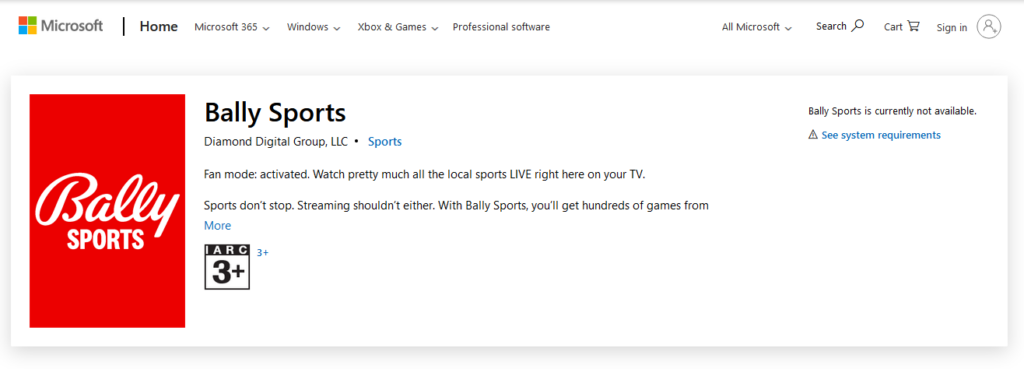Expand the Microsoft 365 menu
Image resolution: width=1024 pixels, height=369 pixels.
point(232,27)
